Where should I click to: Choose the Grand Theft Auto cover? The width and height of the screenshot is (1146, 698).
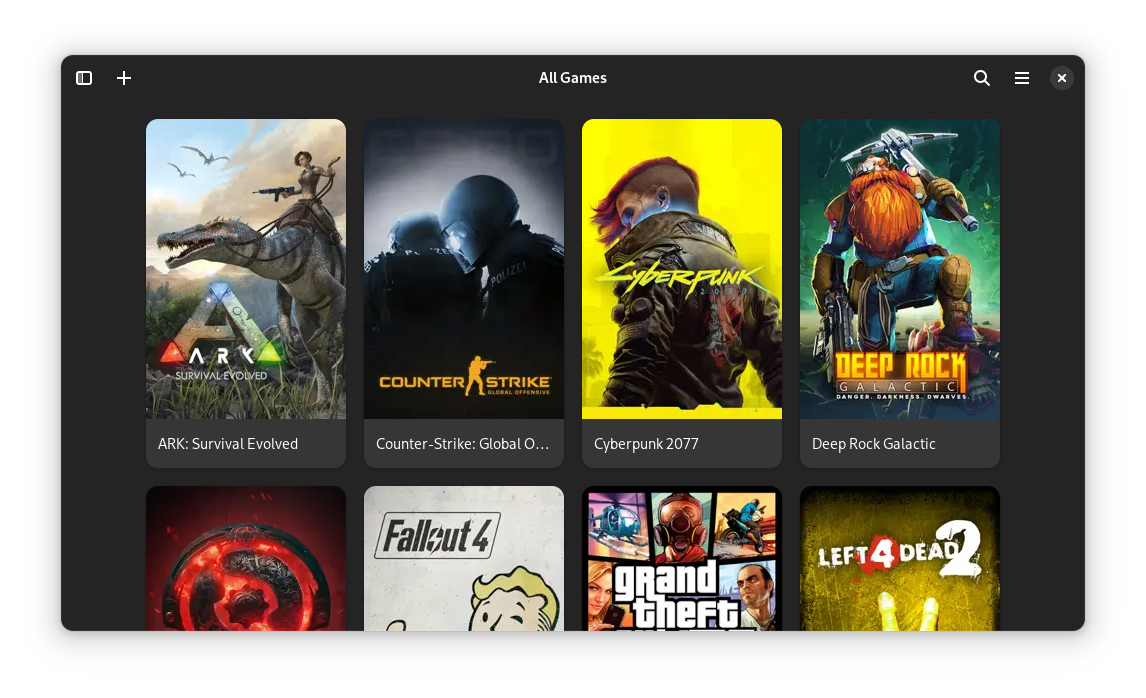point(682,558)
